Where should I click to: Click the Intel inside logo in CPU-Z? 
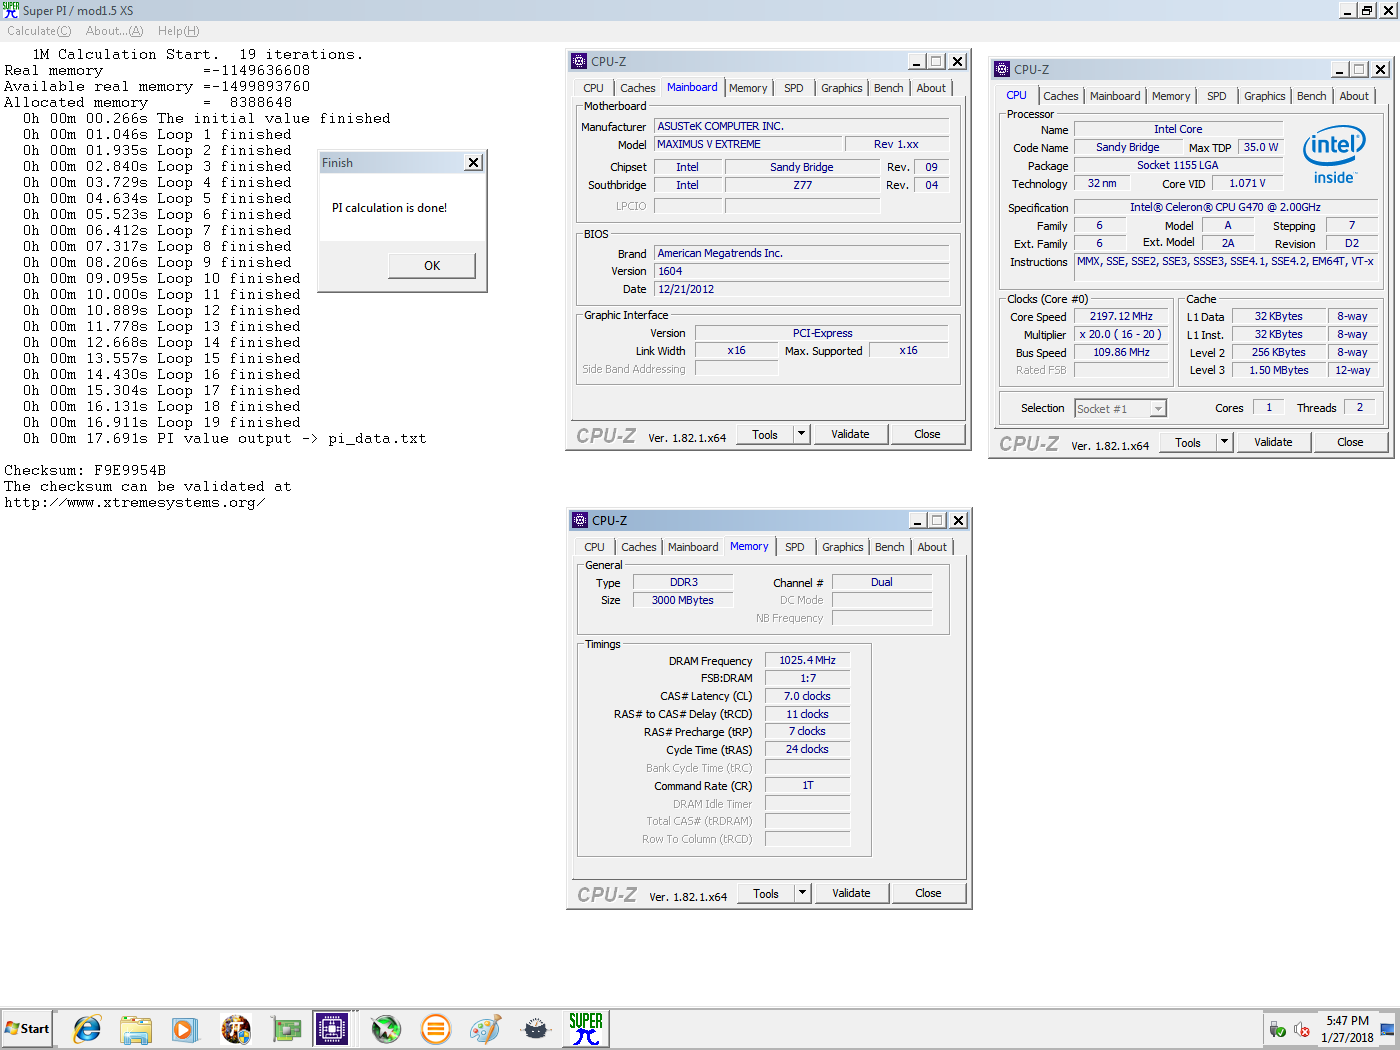(1334, 155)
